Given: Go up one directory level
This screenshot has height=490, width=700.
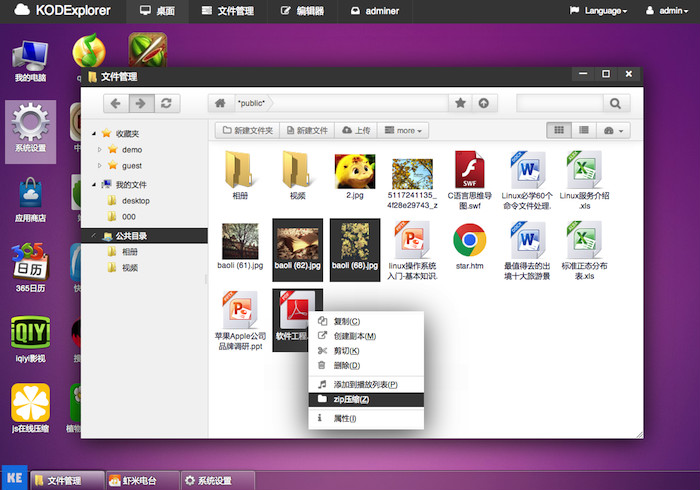Looking at the screenshot, I should click(x=484, y=103).
